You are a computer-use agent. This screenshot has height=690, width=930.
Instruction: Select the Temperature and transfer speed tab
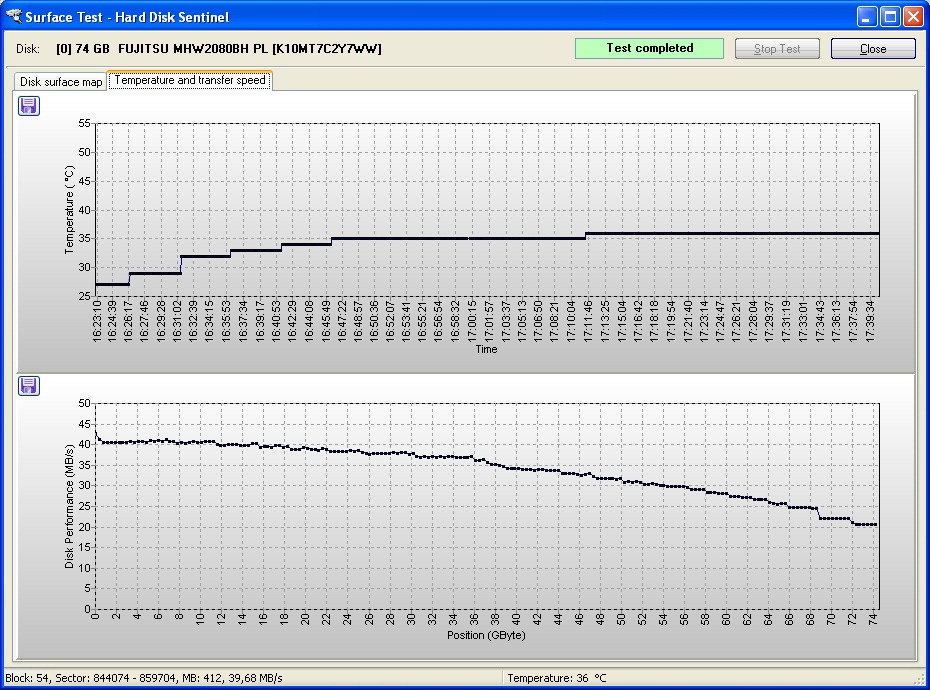tap(190, 80)
